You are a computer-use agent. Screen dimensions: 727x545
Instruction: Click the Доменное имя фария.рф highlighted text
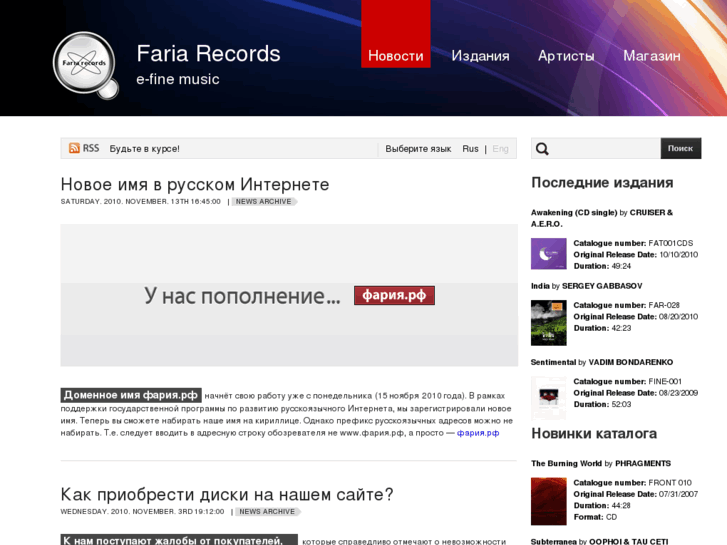pos(131,395)
